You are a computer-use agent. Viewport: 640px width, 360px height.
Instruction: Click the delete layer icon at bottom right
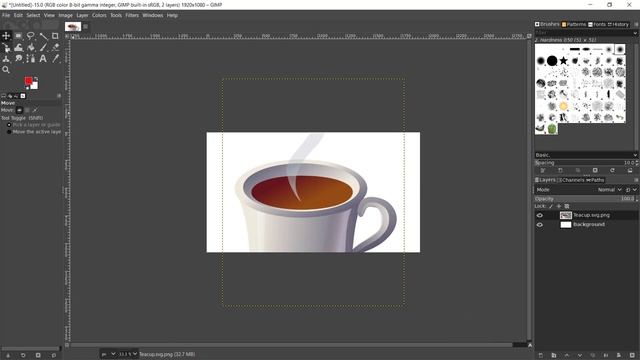(x=632, y=356)
